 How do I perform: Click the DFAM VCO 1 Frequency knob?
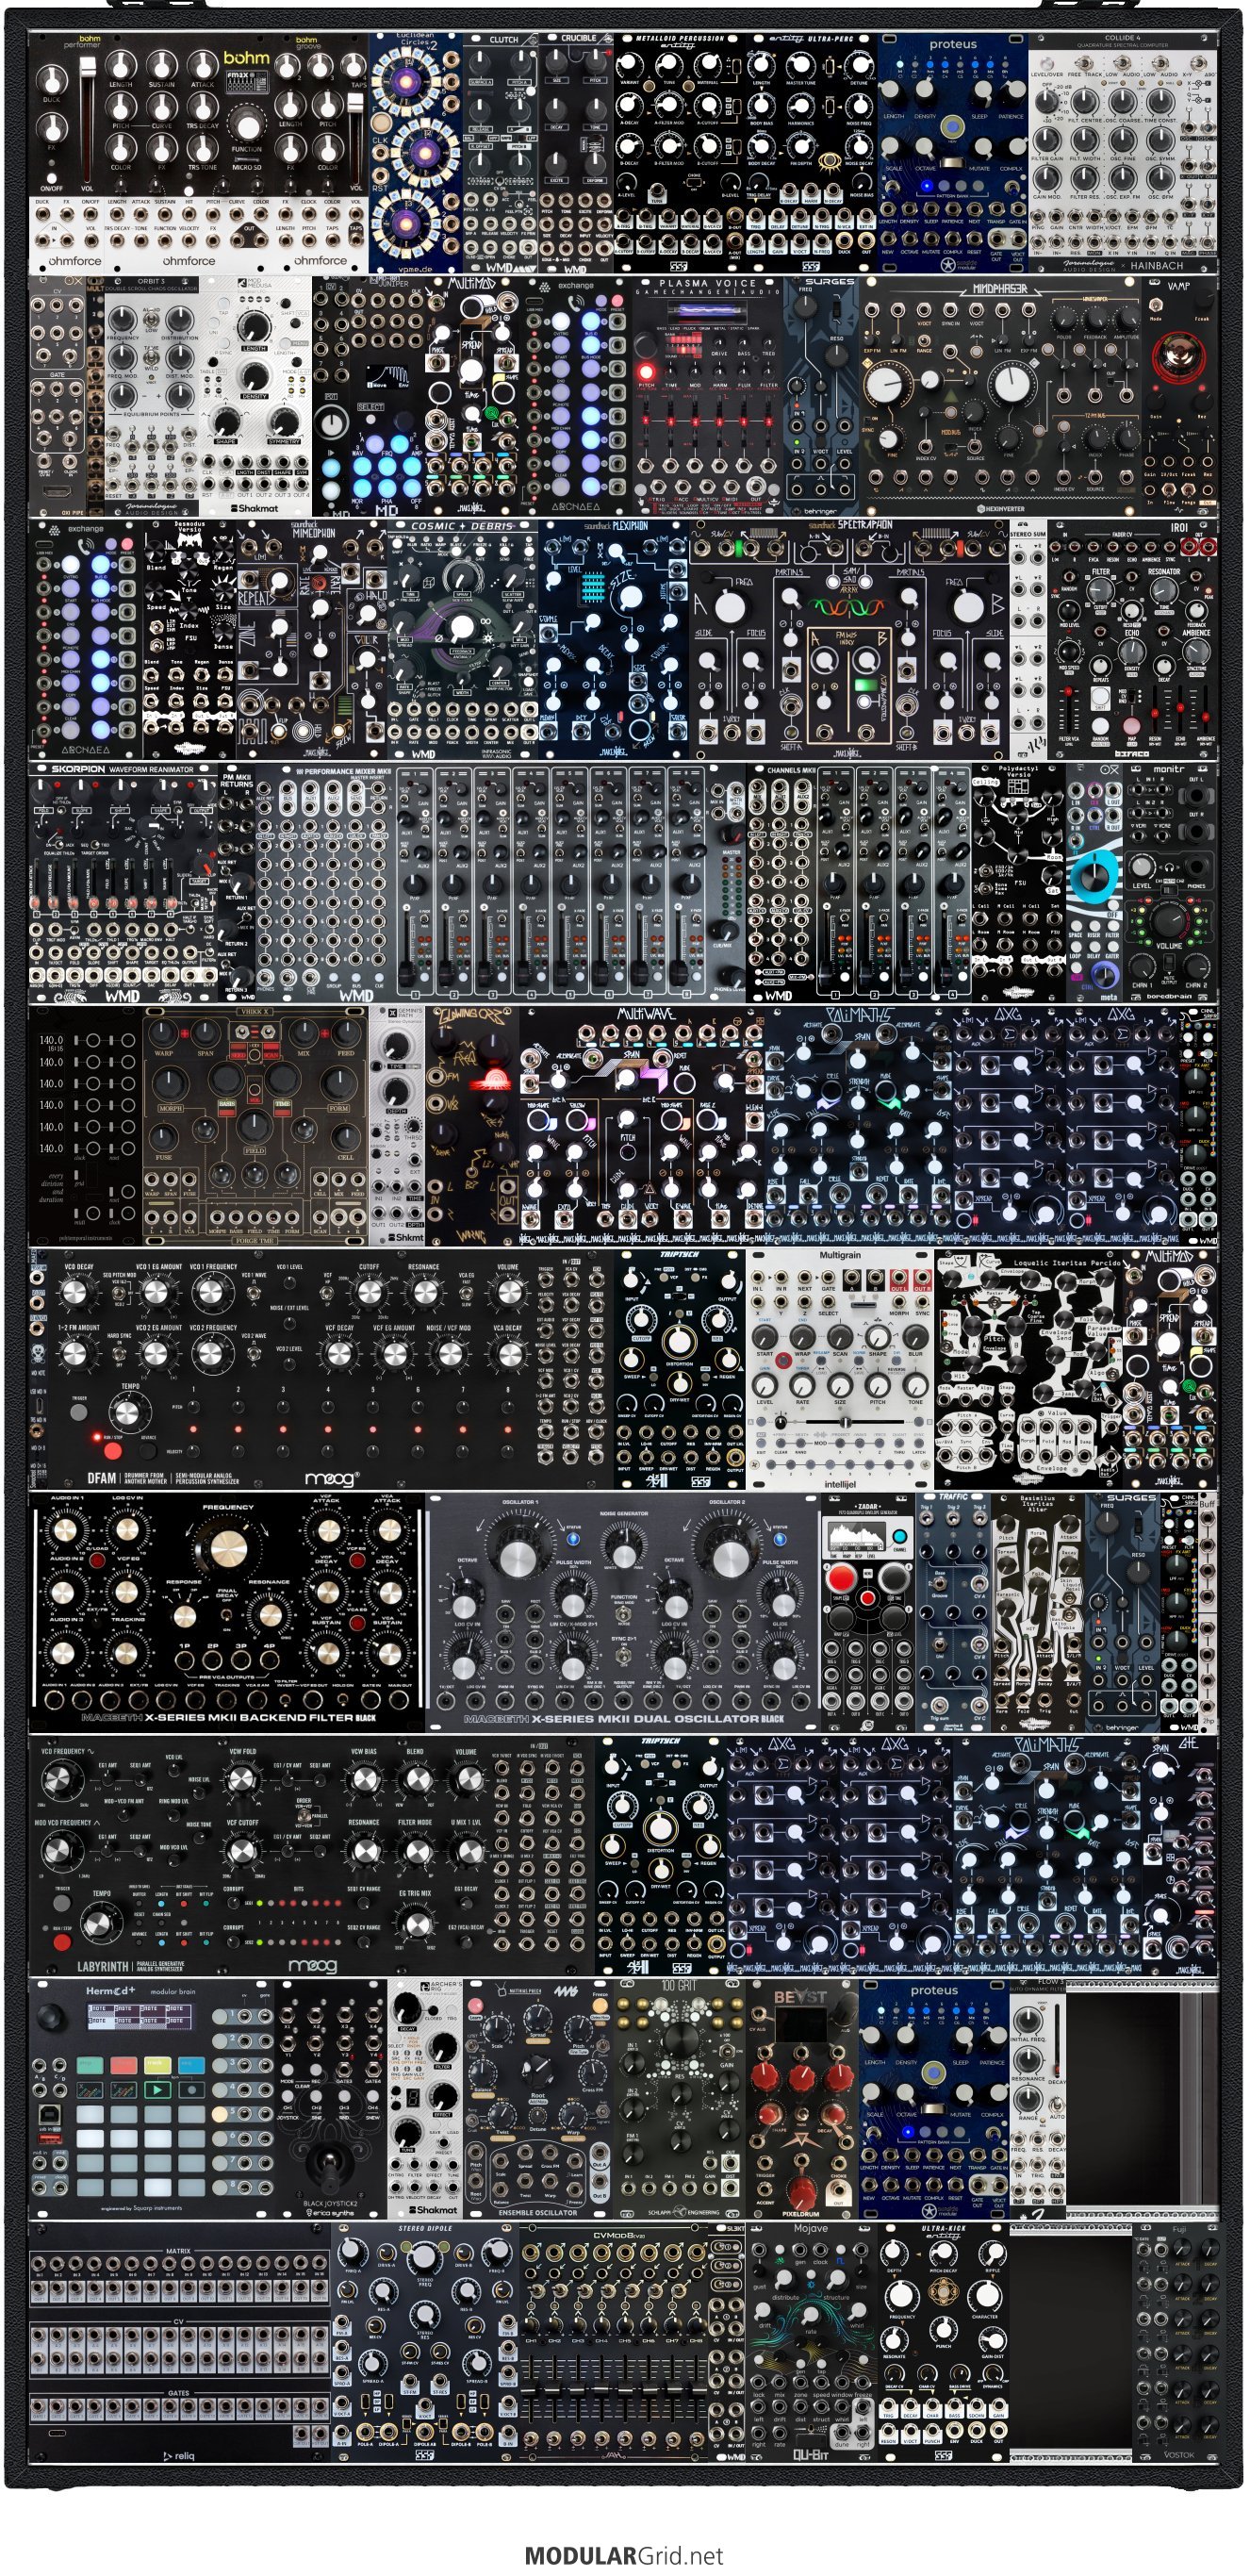(213, 1292)
